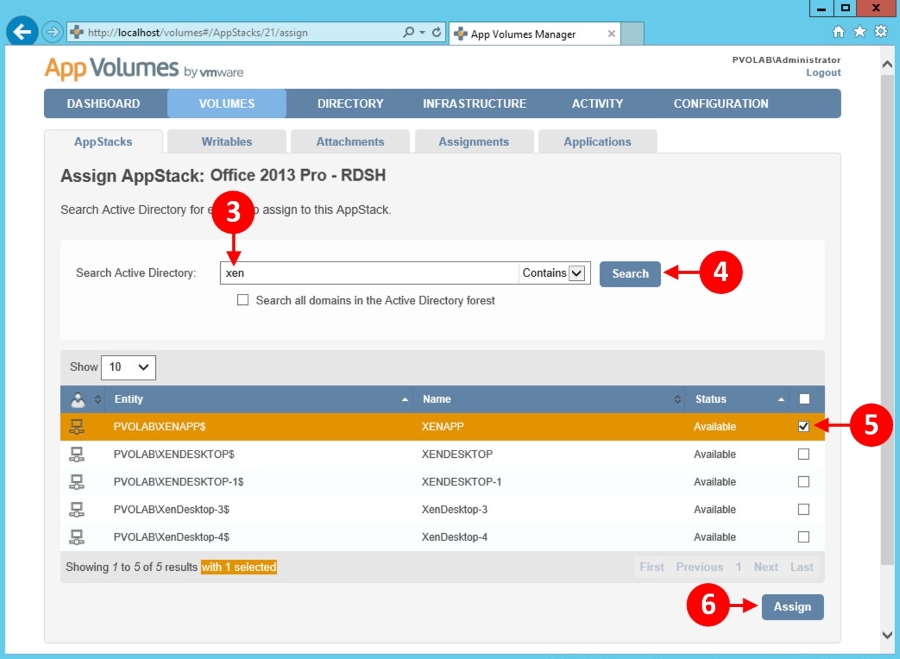Click the Search Active Directory text field

(x=369, y=273)
